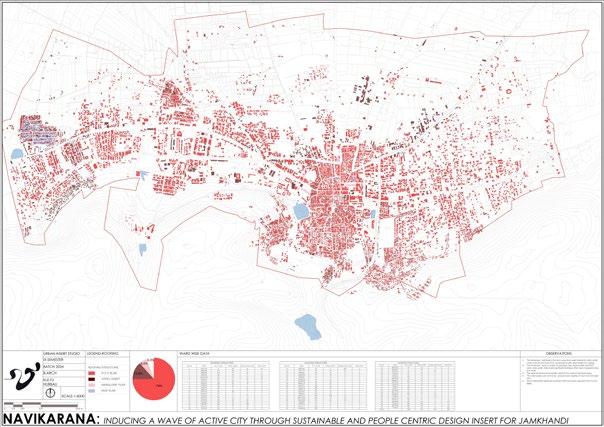Click the first ward data table
604x427 pixels.
point(226,385)
